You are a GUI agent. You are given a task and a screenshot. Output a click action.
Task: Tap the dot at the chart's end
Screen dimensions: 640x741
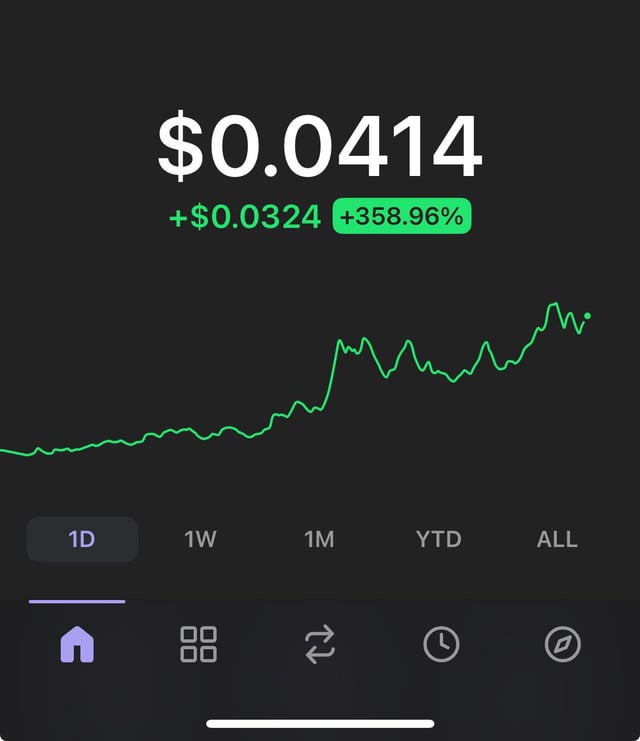coord(588,316)
